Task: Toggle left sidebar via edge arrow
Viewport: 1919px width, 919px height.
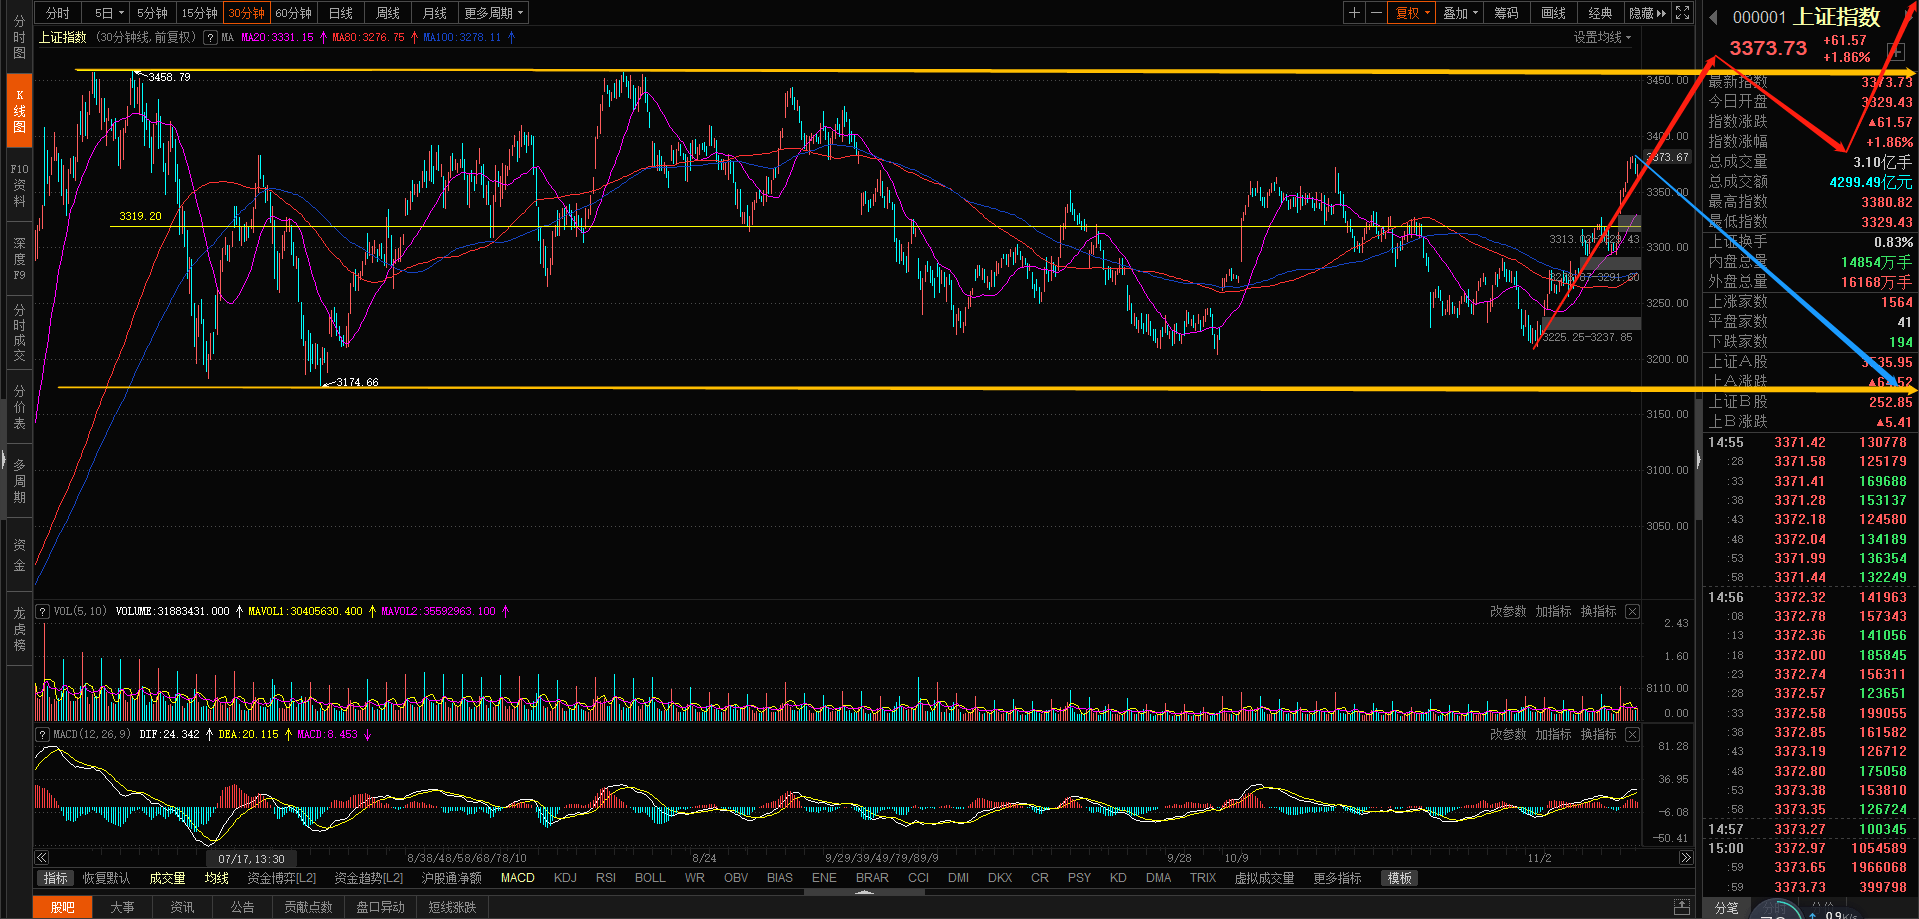Action: tap(4, 461)
